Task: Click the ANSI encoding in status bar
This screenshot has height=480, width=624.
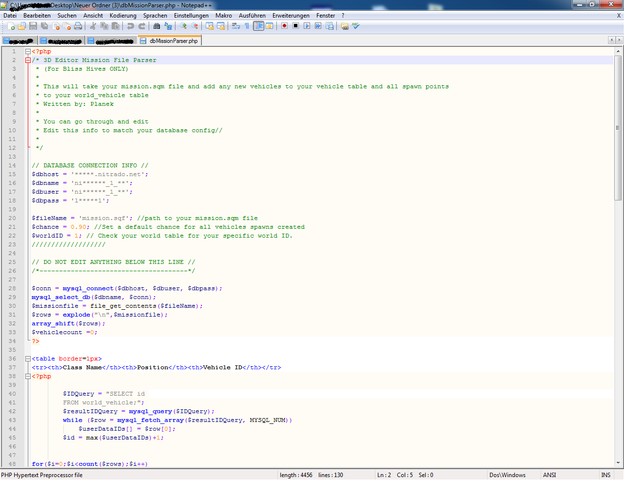Action: (549, 475)
